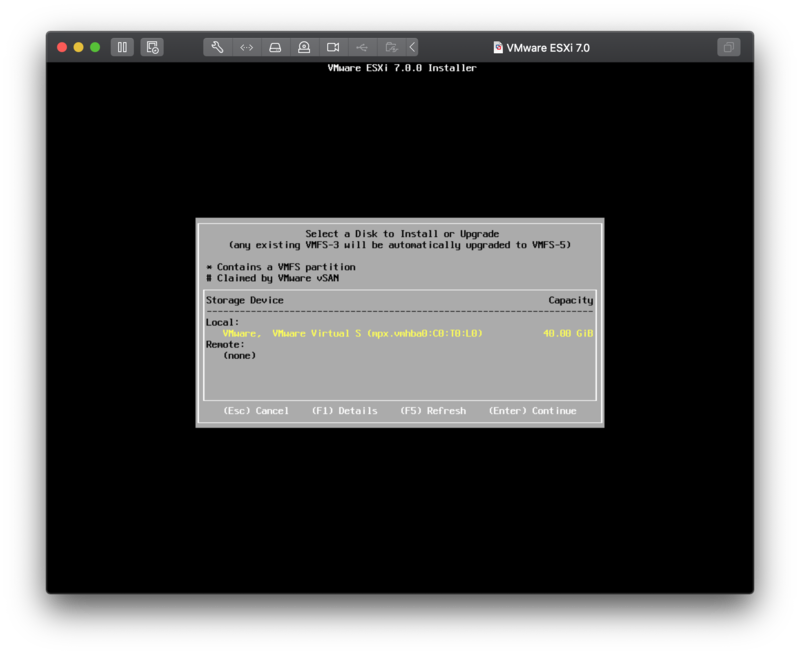The height and width of the screenshot is (655, 800).
Task: Click the CD/DVD drive icon
Action: pyautogui.click(x=304, y=47)
